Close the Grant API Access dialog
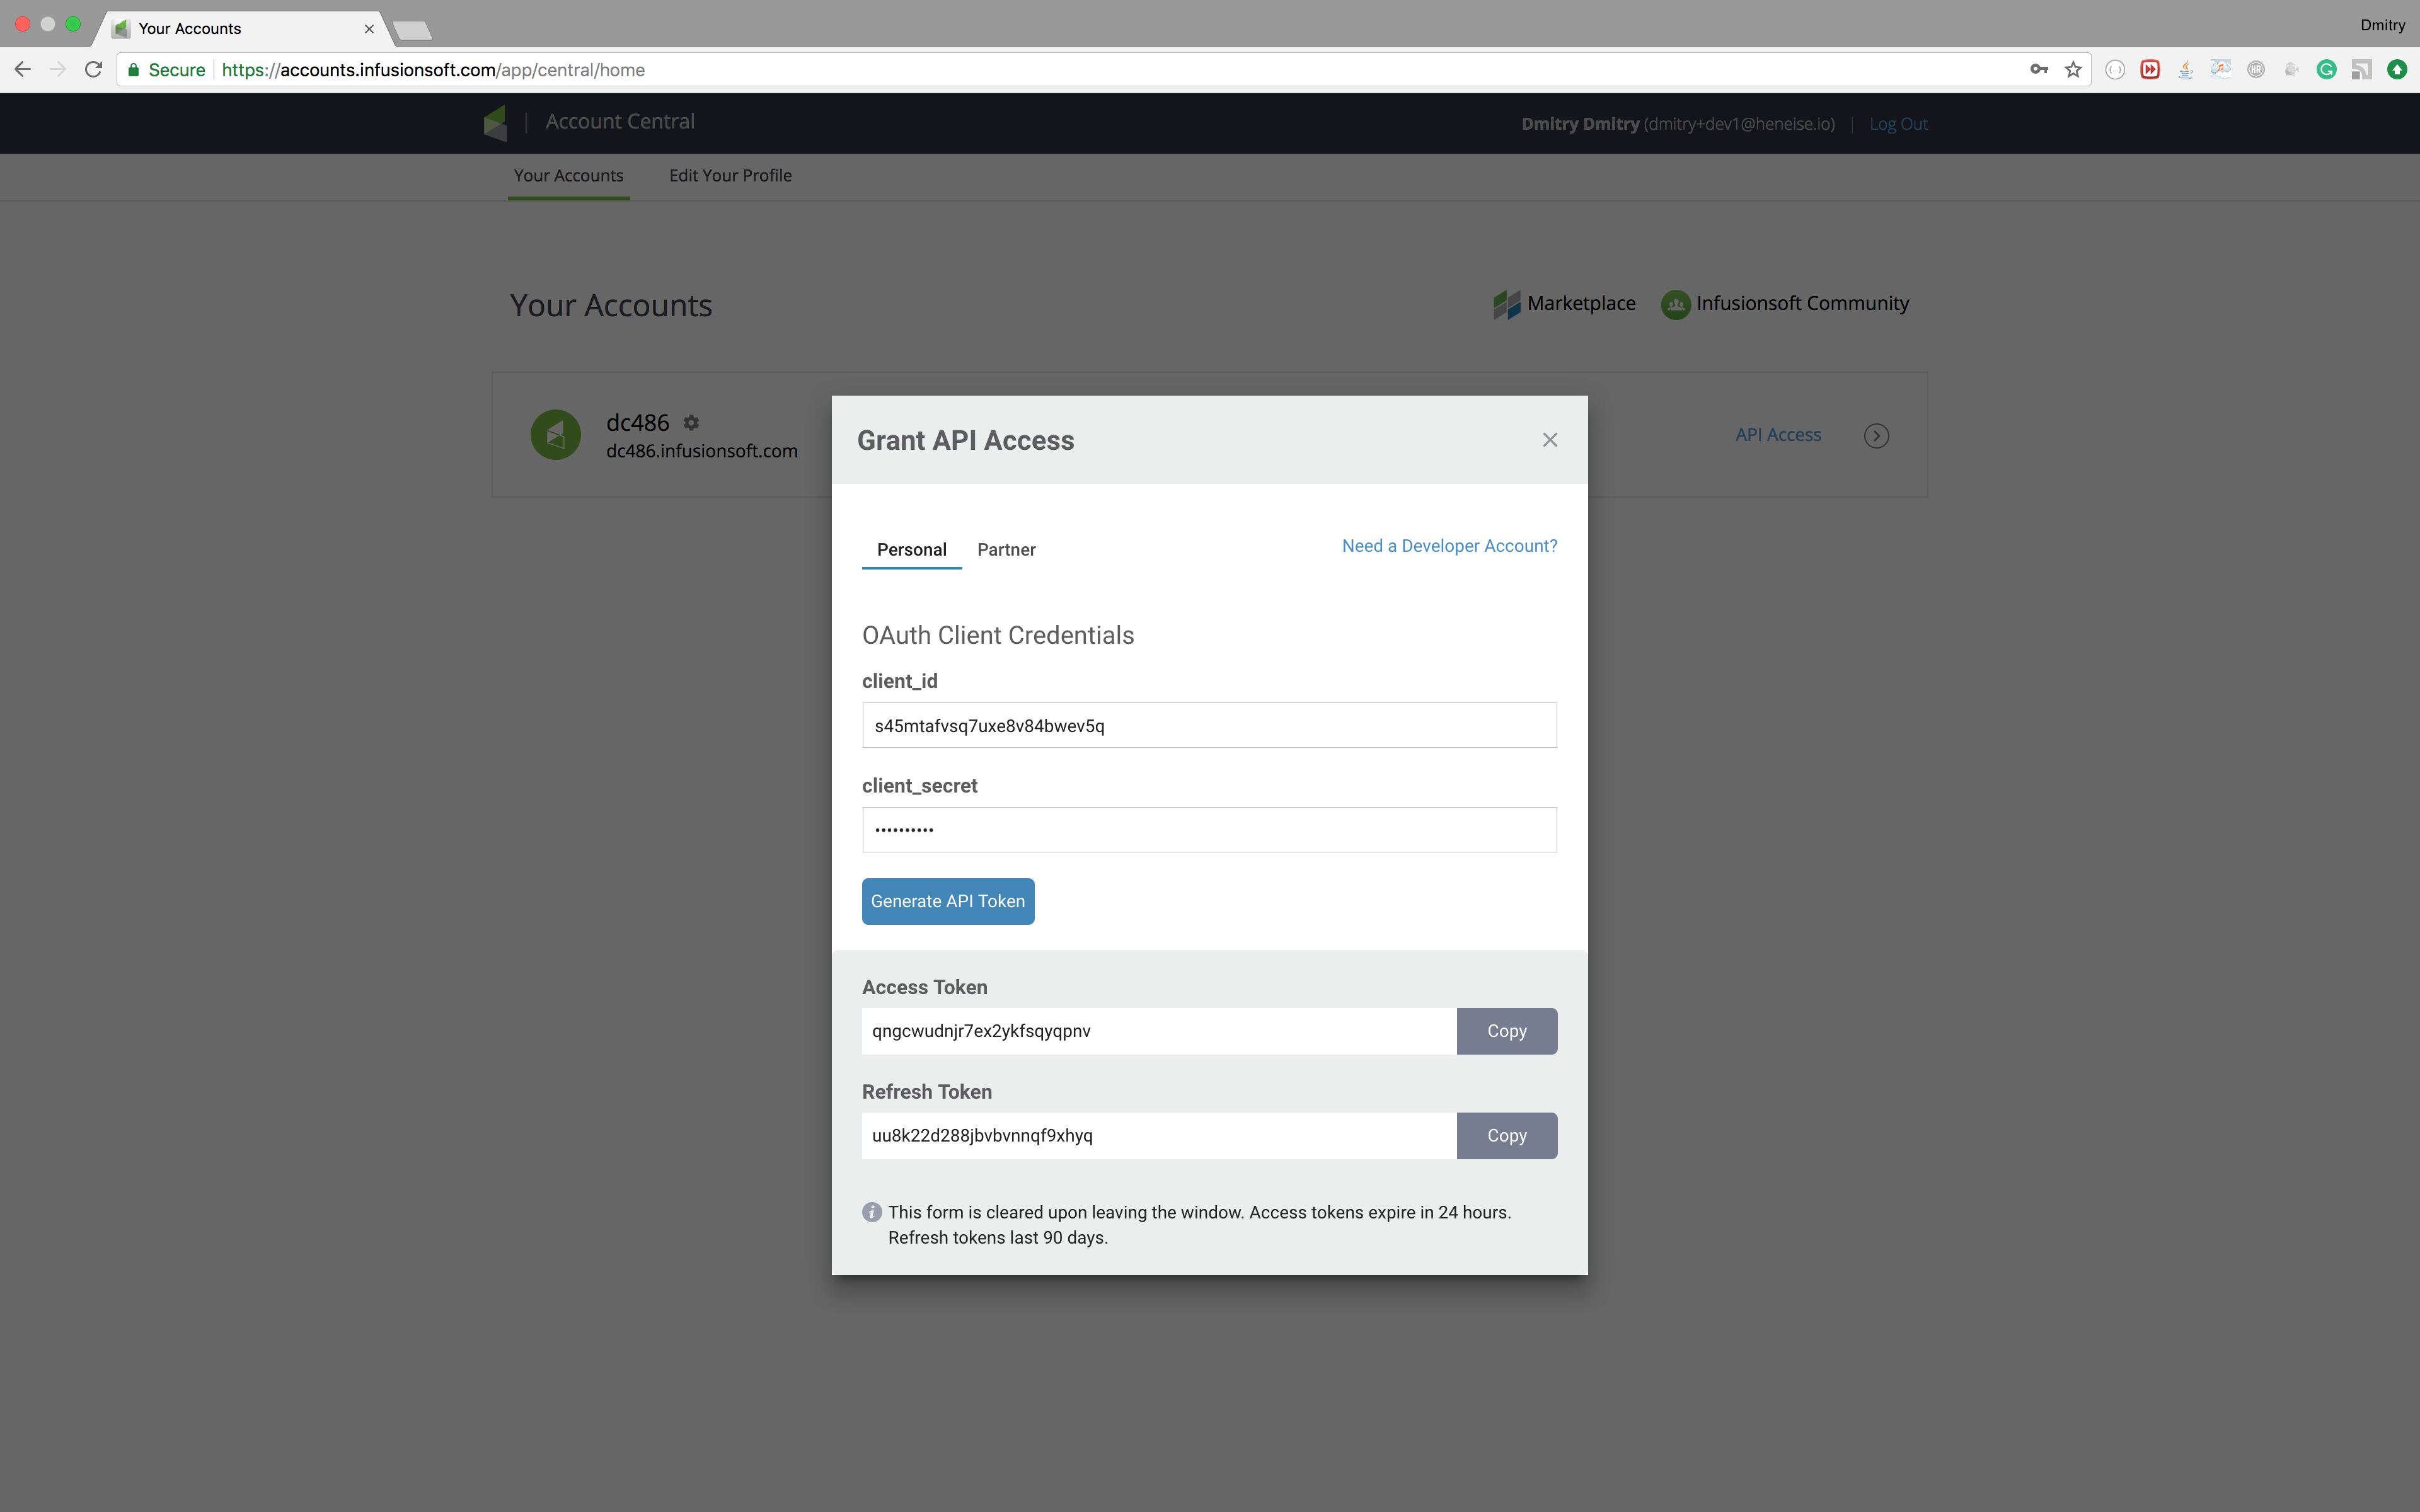The image size is (2420, 1512). click(x=1550, y=440)
